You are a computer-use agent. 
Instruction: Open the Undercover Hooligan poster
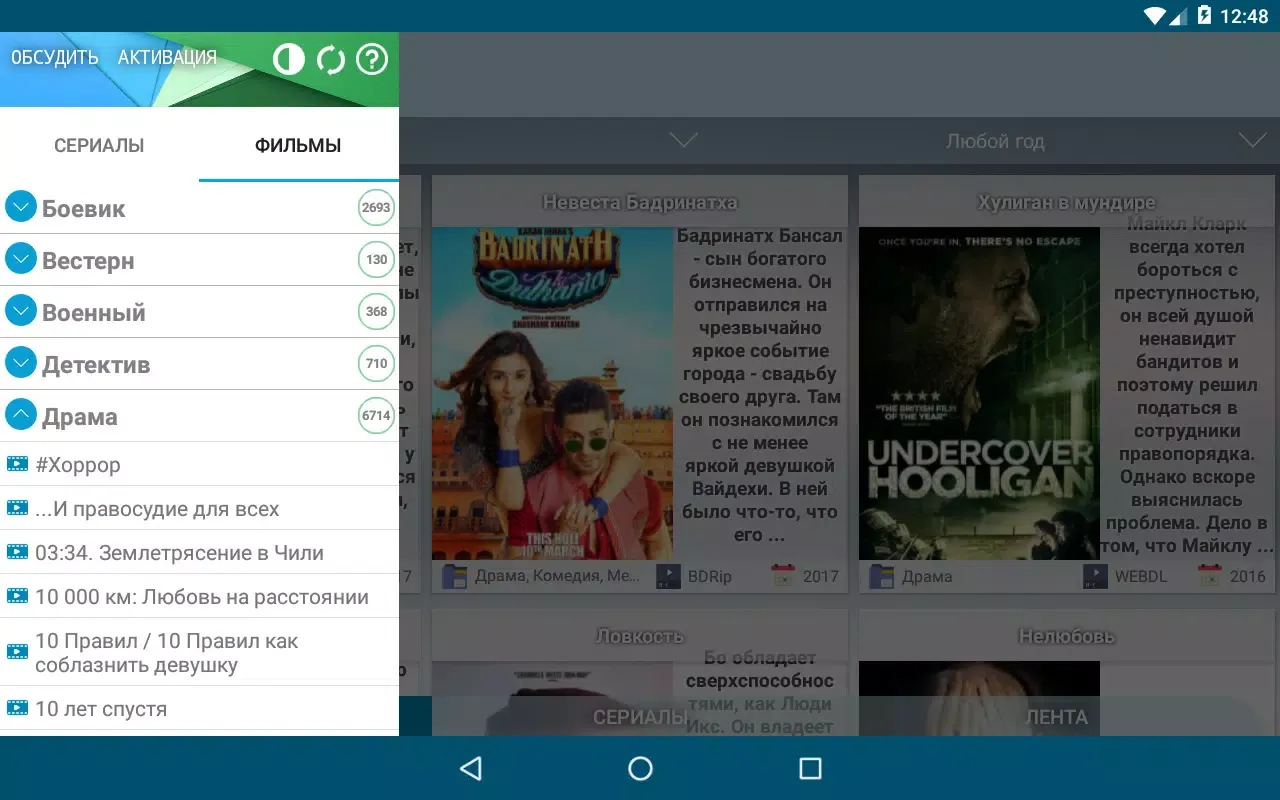pyautogui.click(x=979, y=393)
